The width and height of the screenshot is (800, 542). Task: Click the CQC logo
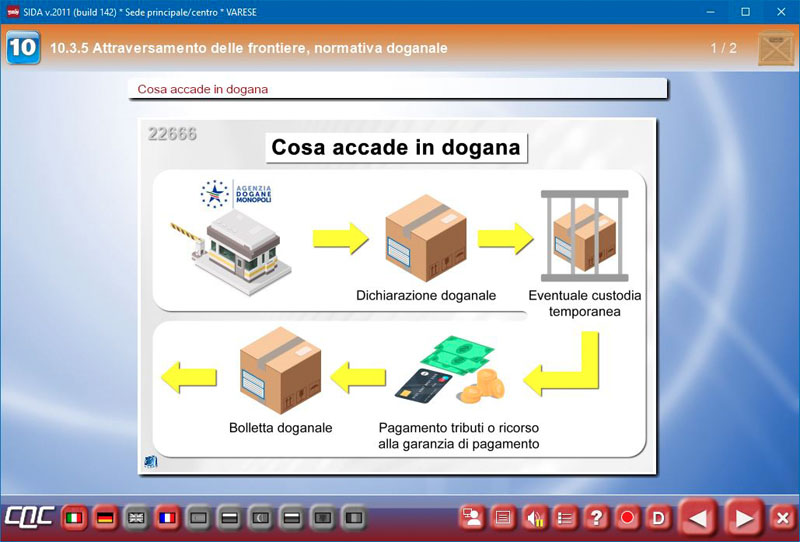coord(30,518)
